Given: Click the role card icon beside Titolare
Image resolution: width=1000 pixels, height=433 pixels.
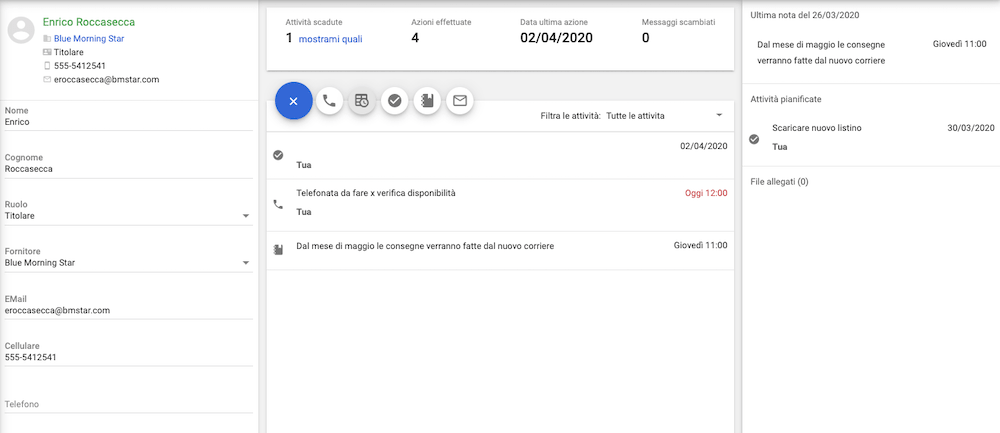Looking at the screenshot, I should (x=47, y=52).
